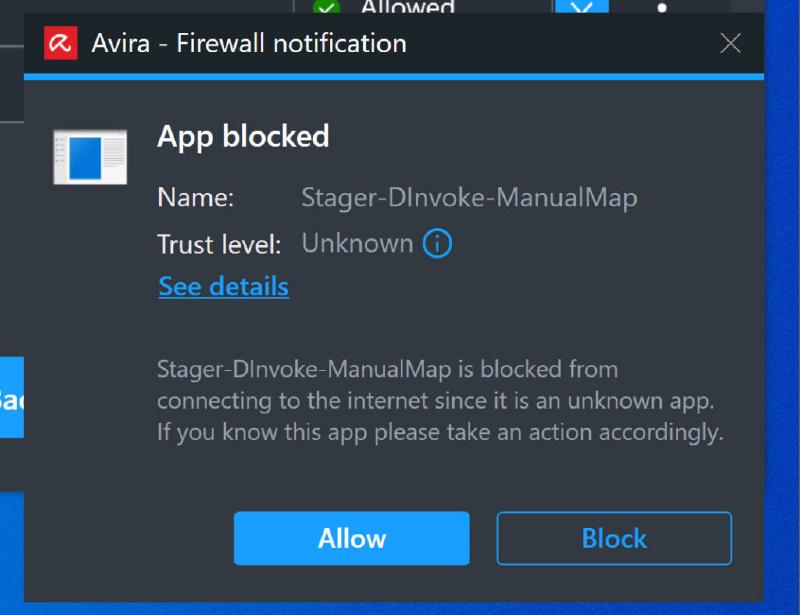Allow Stager-DInvoke-ManualMap through the firewall

pos(352,538)
